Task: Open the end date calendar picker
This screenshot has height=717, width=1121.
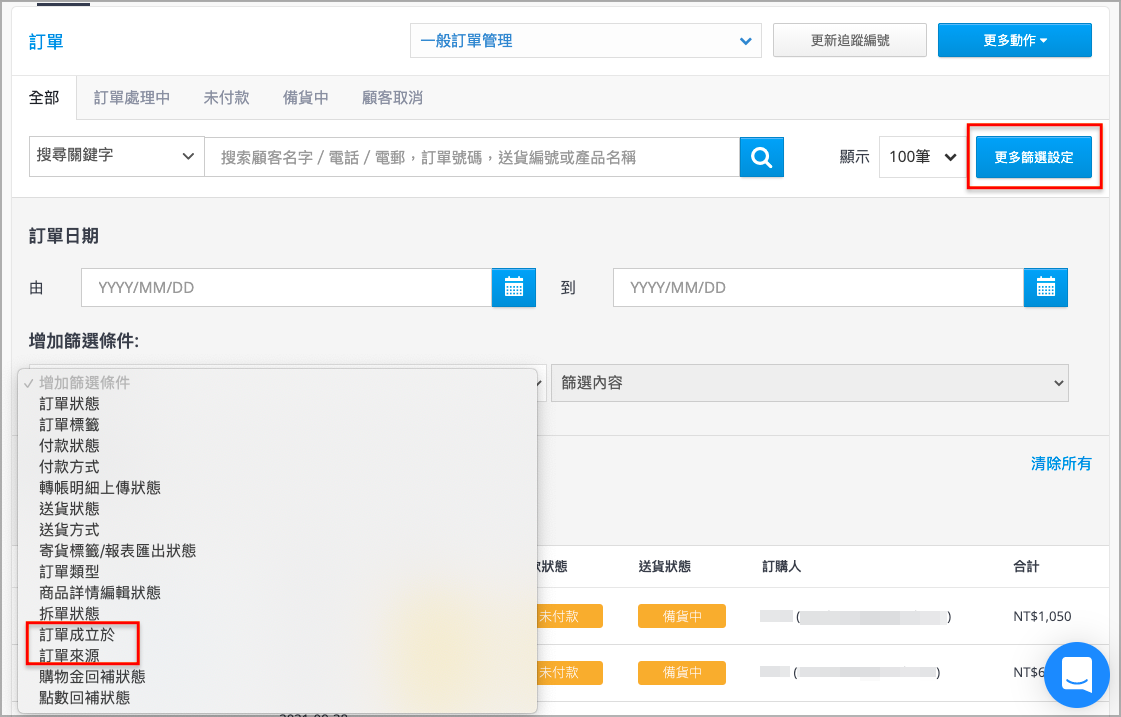Action: pos(1045,287)
